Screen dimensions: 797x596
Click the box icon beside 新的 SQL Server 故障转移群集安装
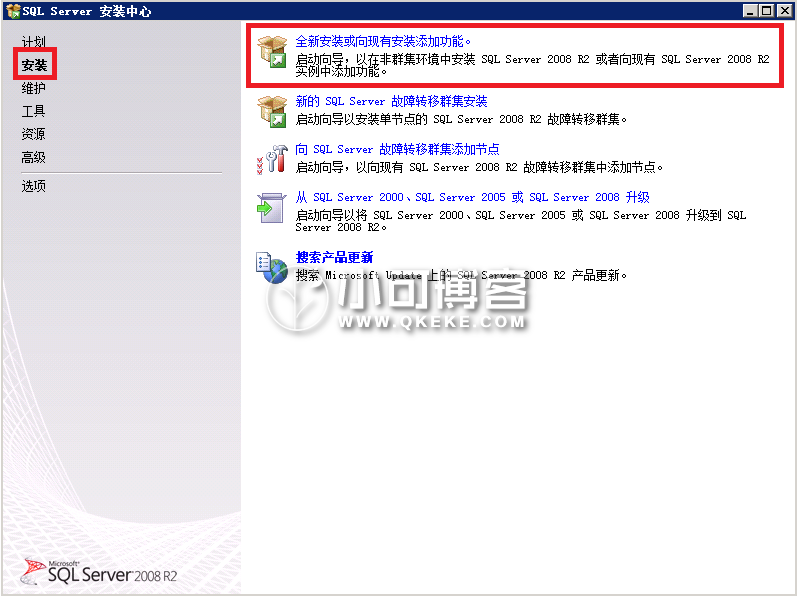(272, 111)
